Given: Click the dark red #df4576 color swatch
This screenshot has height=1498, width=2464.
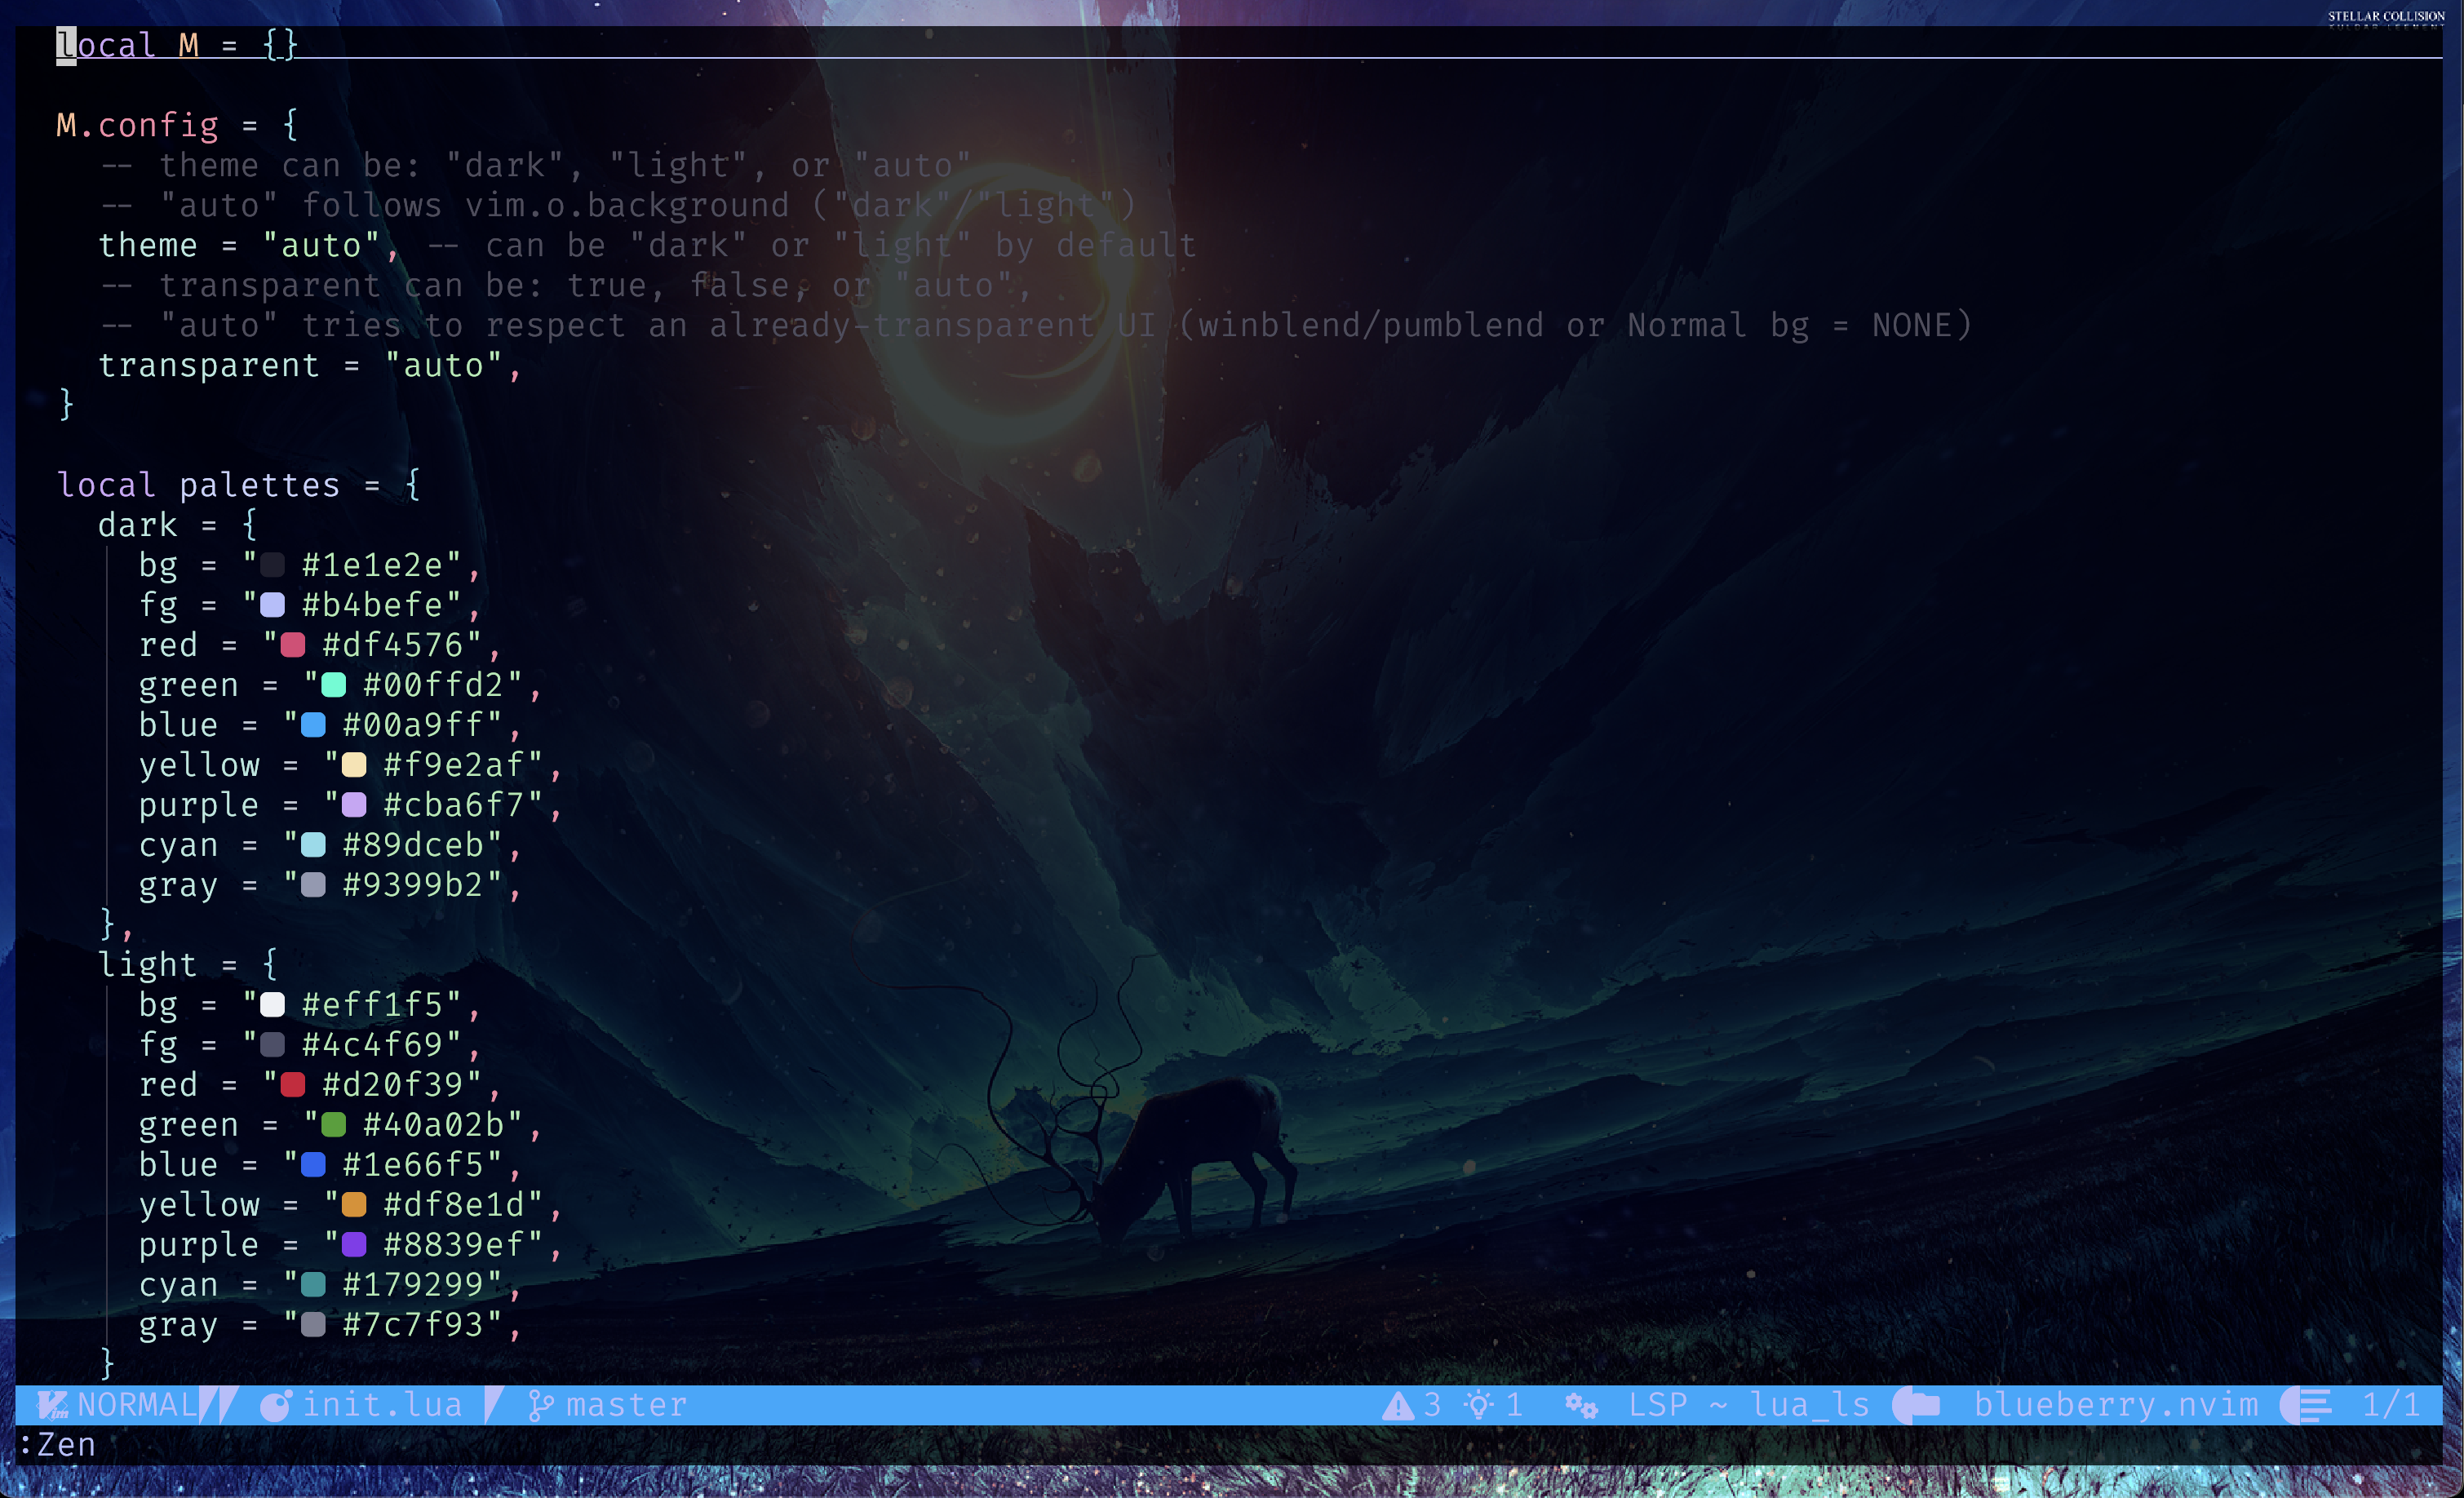Looking at the screenshot, I should pos(292,645).
